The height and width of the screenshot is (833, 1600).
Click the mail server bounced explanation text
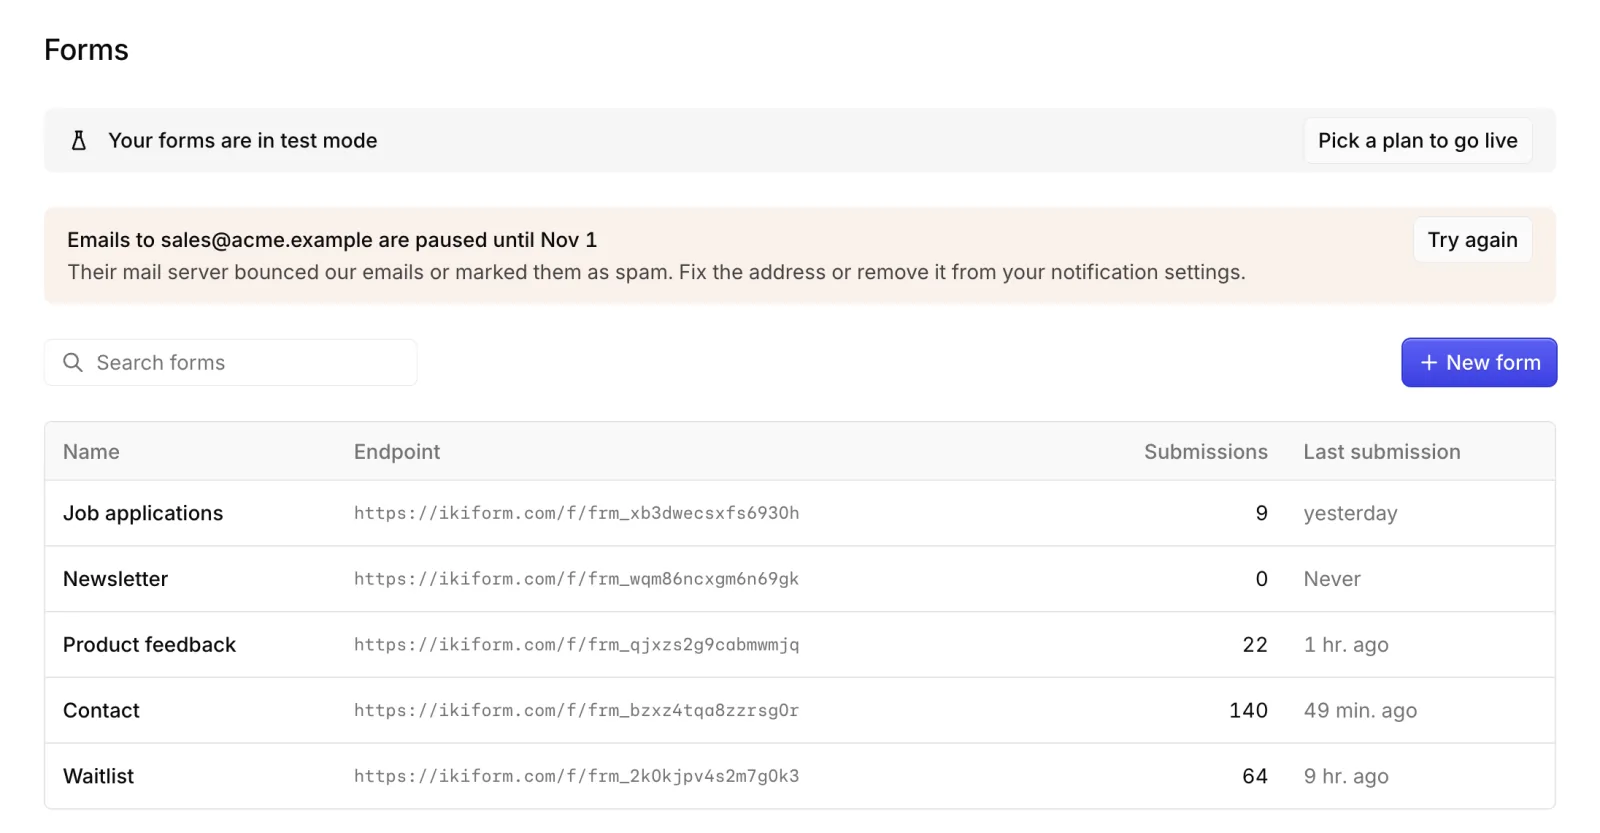pyautogui.click(x=656, y=272)
